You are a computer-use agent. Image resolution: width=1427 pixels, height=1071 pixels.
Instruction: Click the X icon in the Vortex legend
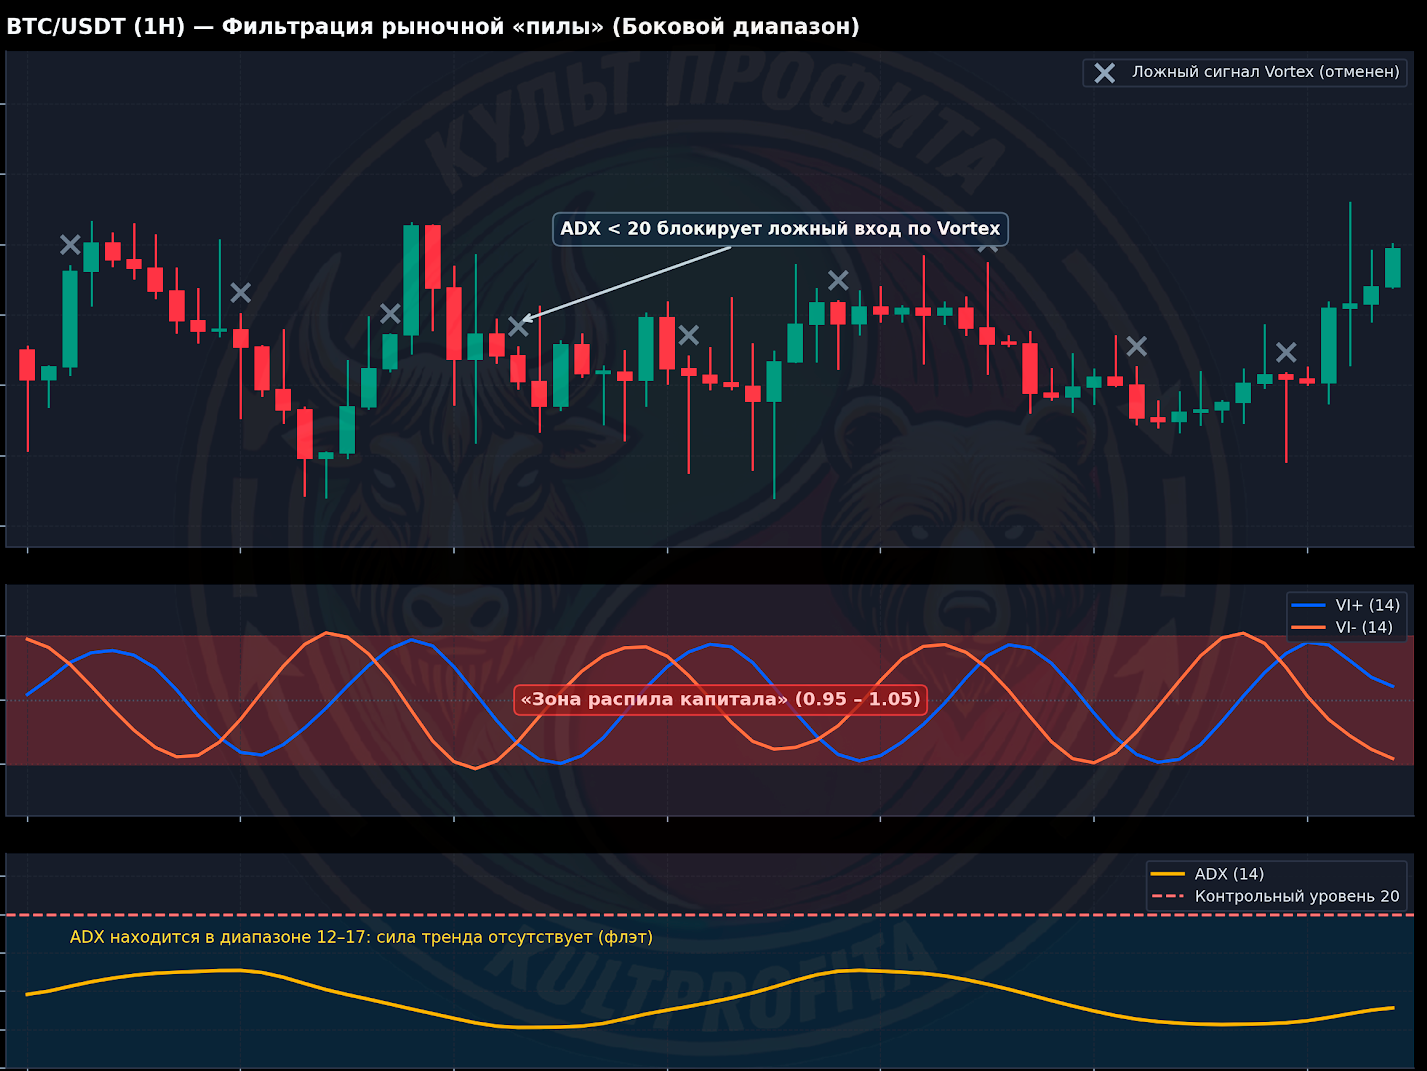(x=1104, y=73)
